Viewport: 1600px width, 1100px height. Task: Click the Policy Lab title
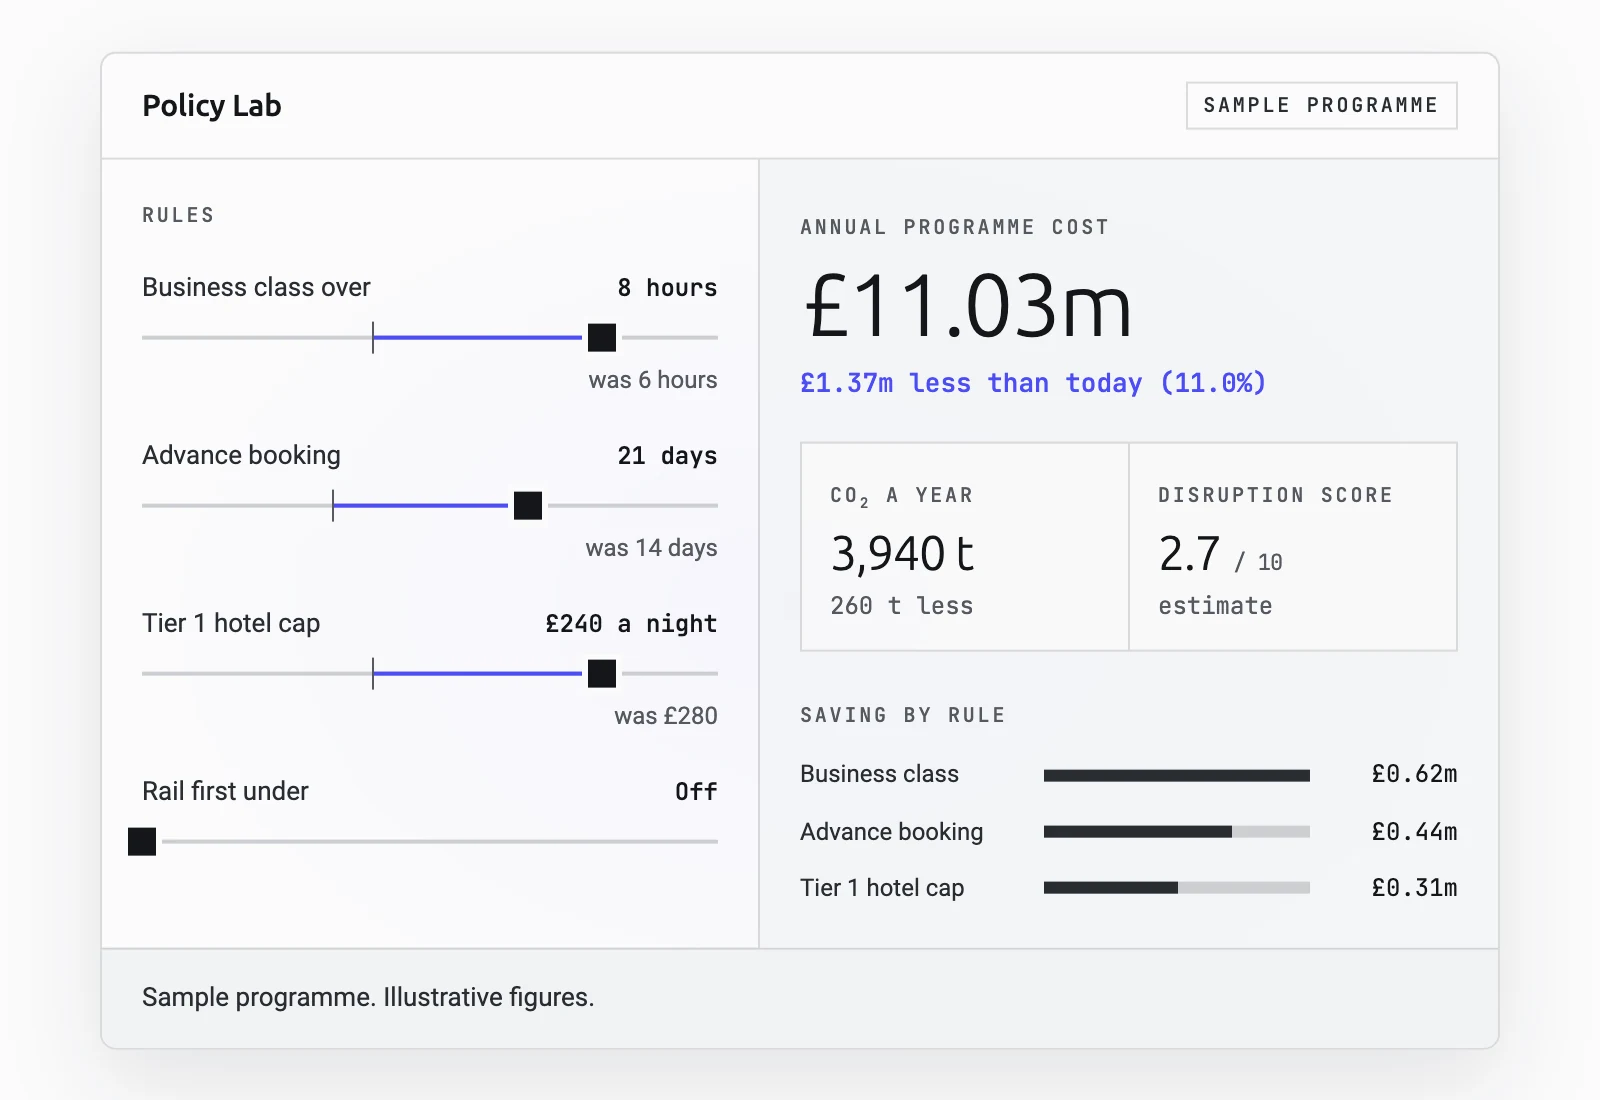(x=212, y=106)
